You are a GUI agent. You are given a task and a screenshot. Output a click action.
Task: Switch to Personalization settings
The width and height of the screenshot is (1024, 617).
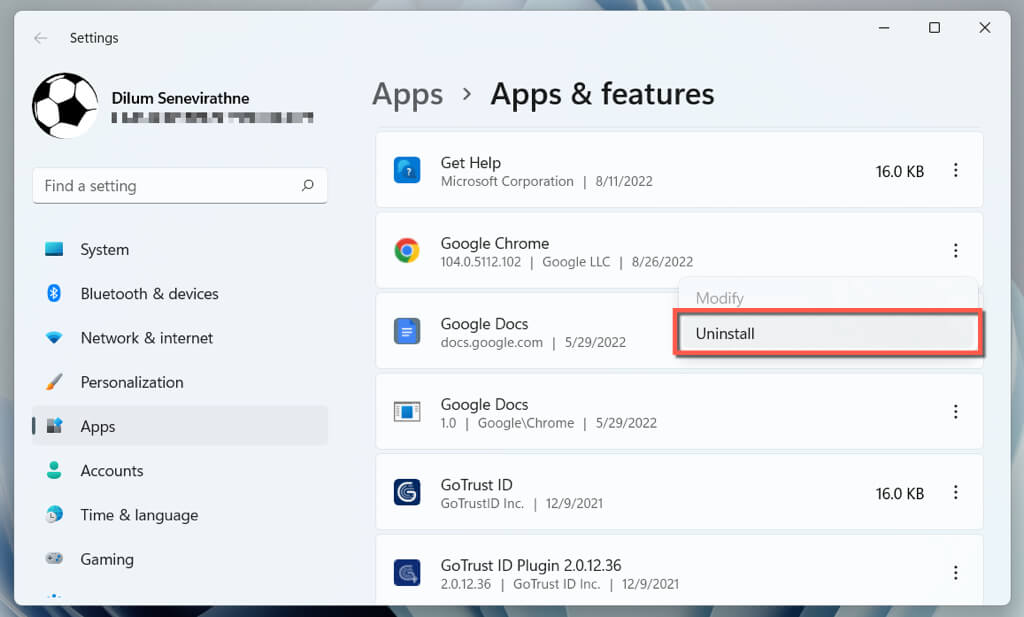click(x=180, y=382)
